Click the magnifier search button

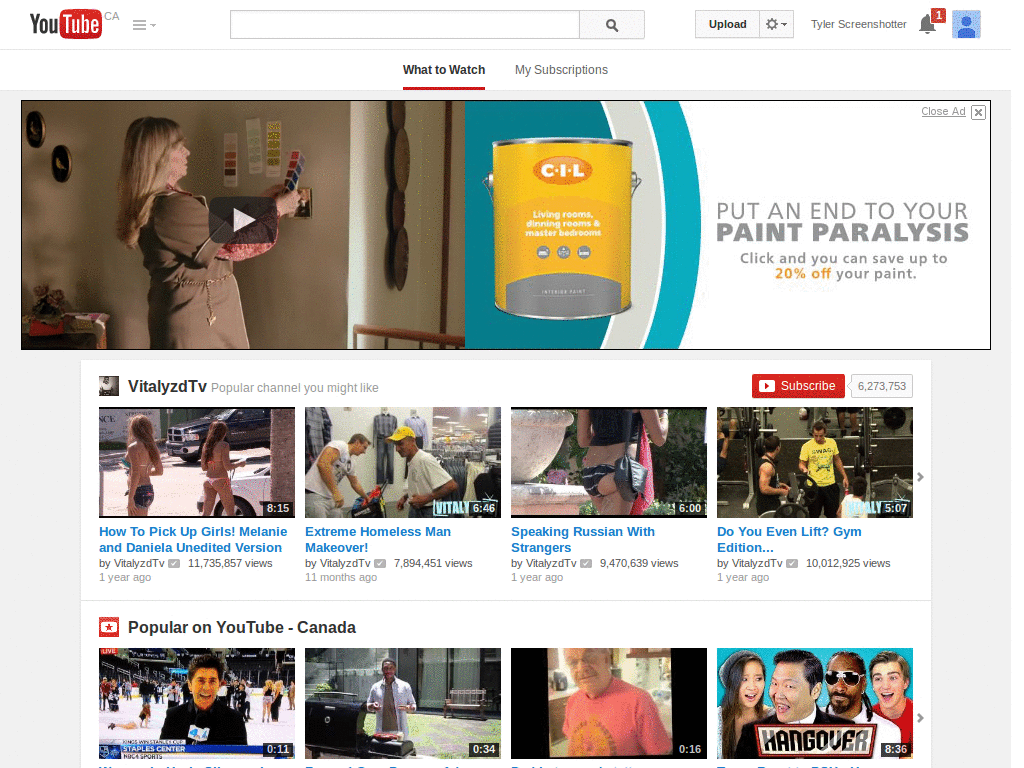(x=612, y=25)
